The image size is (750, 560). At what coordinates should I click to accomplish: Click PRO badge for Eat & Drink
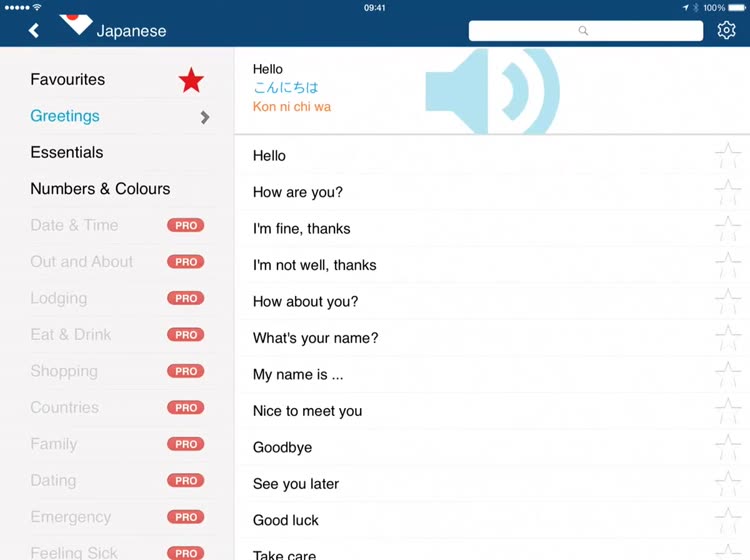point(186,334)
